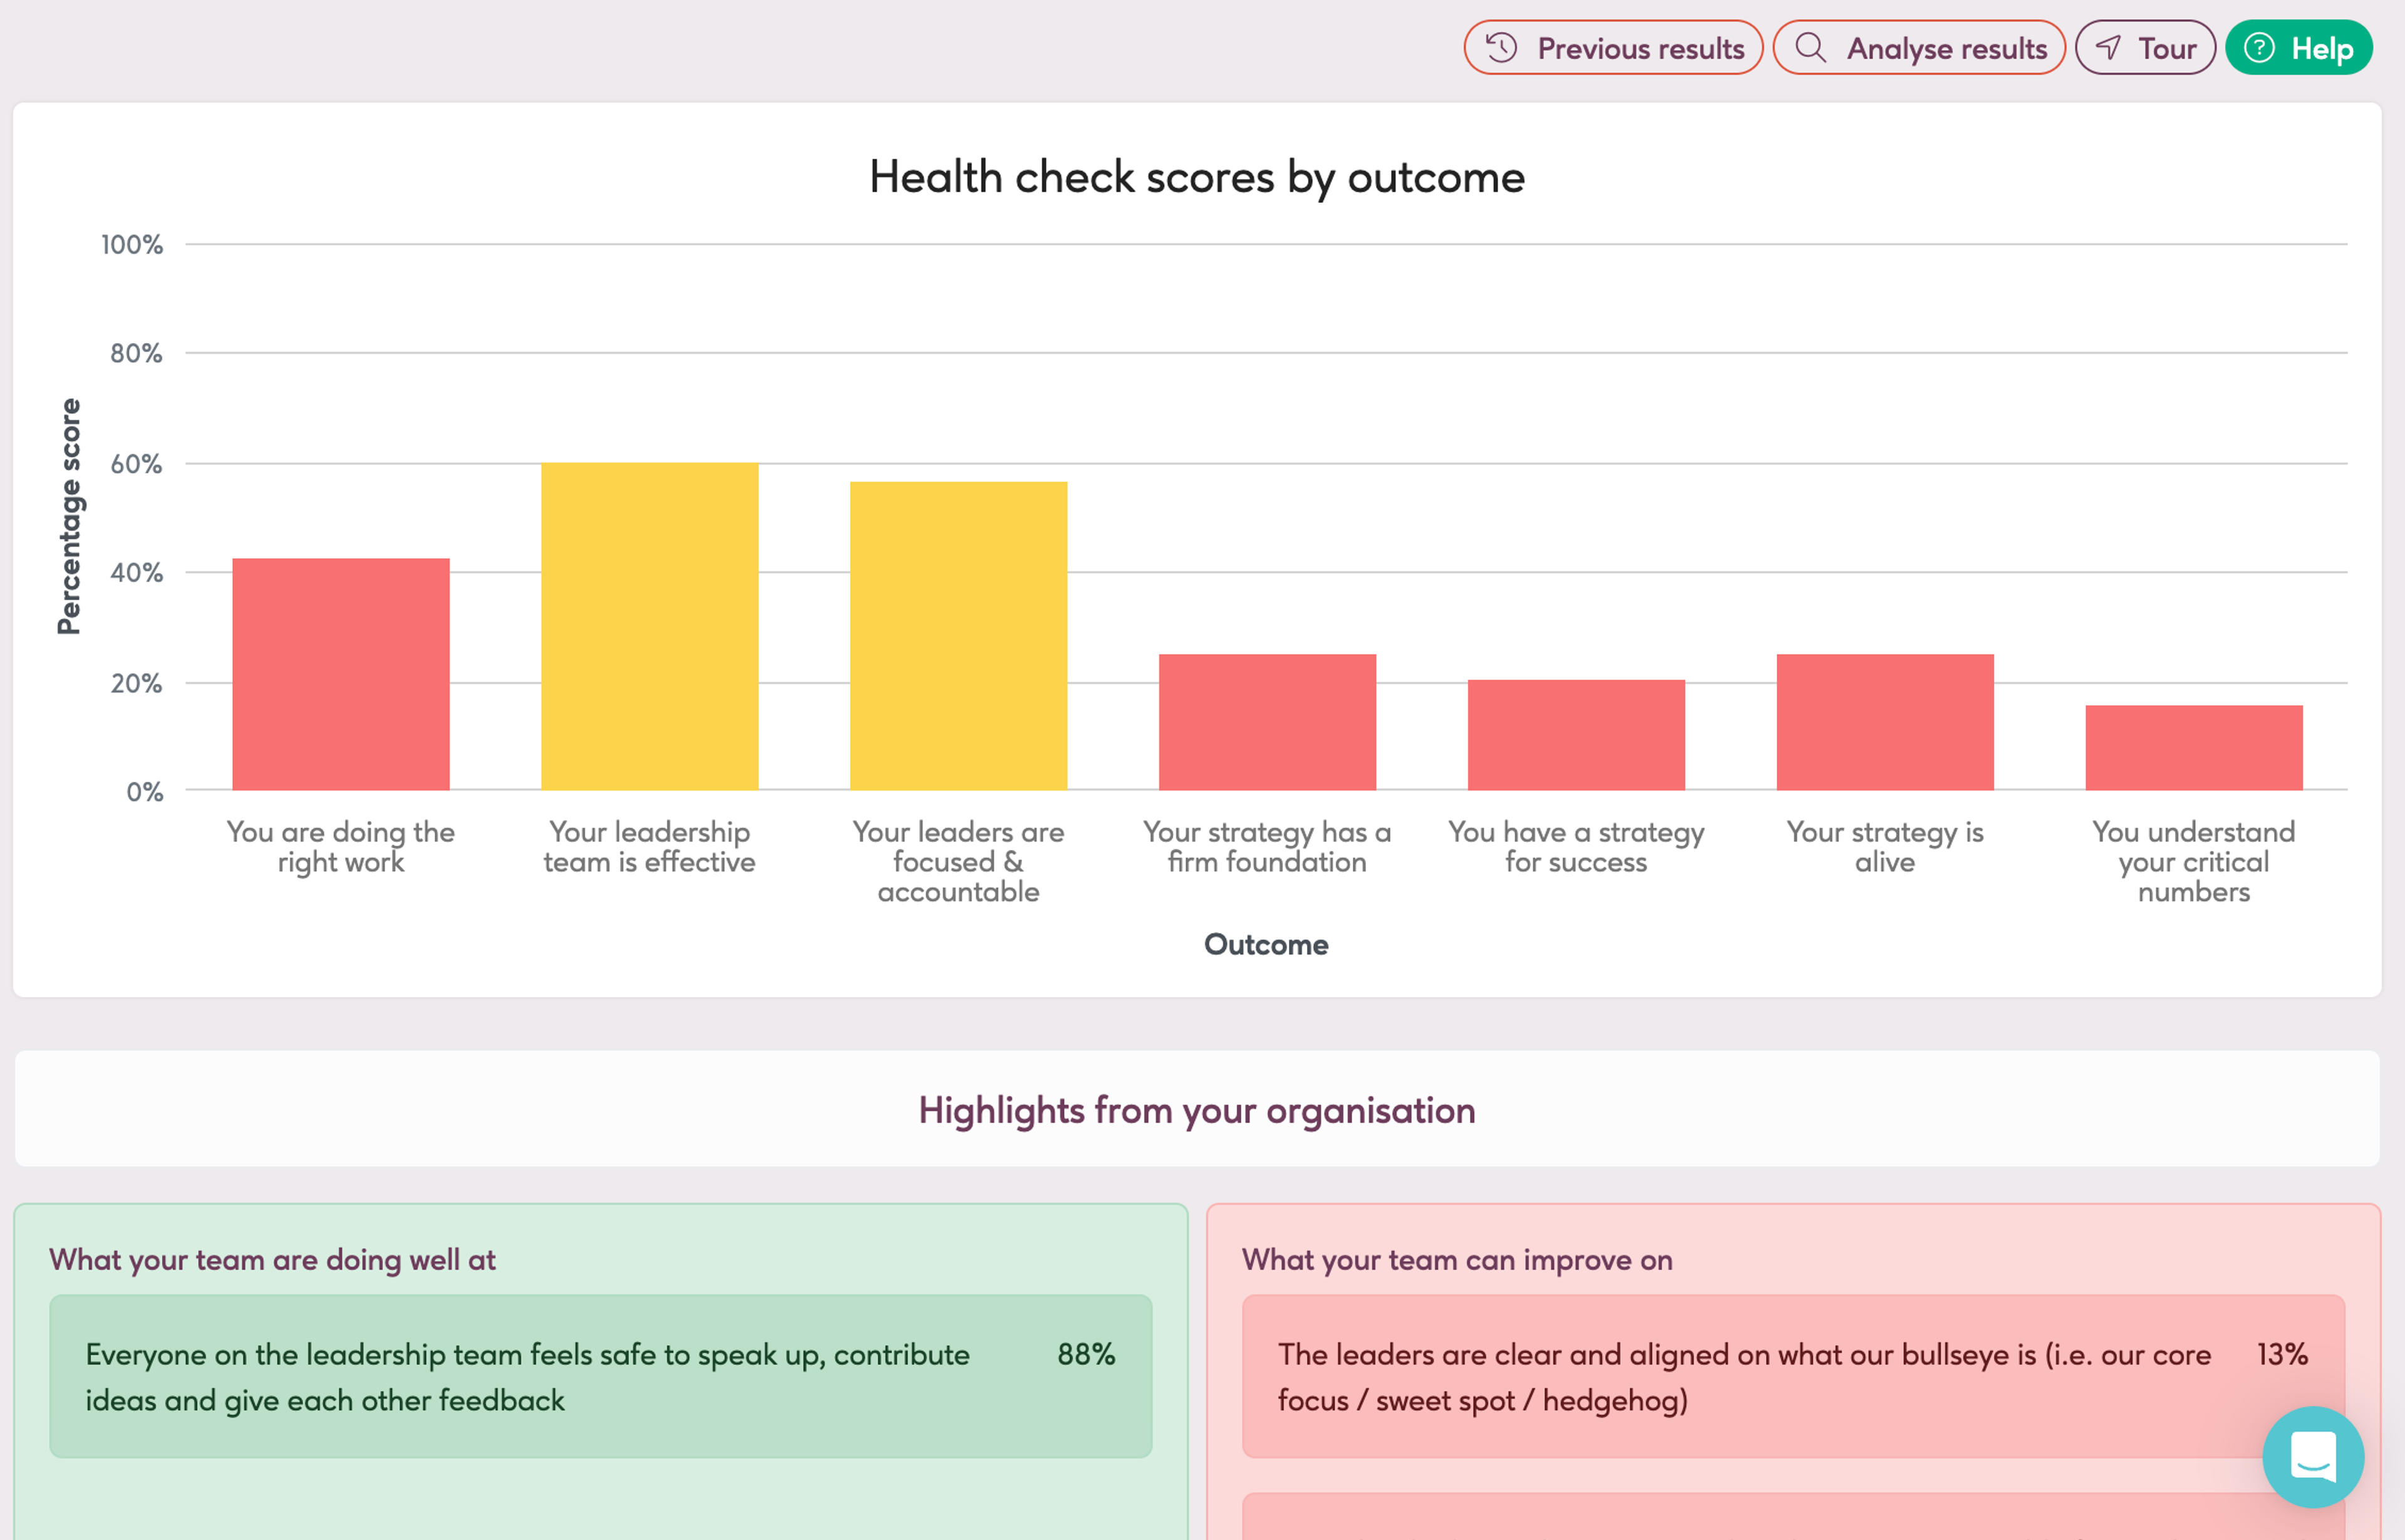This screenshot has height=1540, width=2405.
Task: Open the chat widget bubble
Action: (x=2313, y=1456)
